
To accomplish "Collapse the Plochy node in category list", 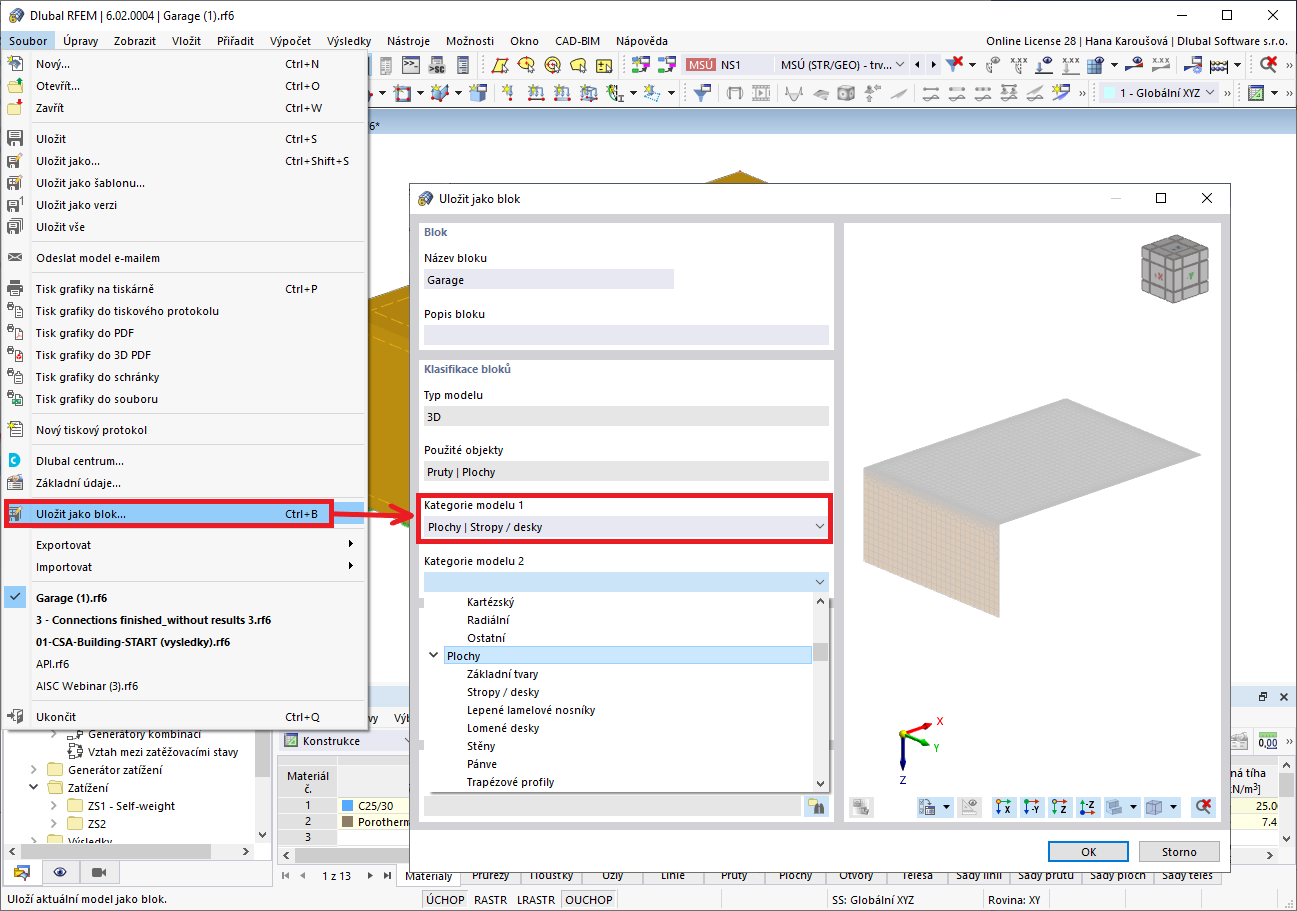I will [432, 655].
